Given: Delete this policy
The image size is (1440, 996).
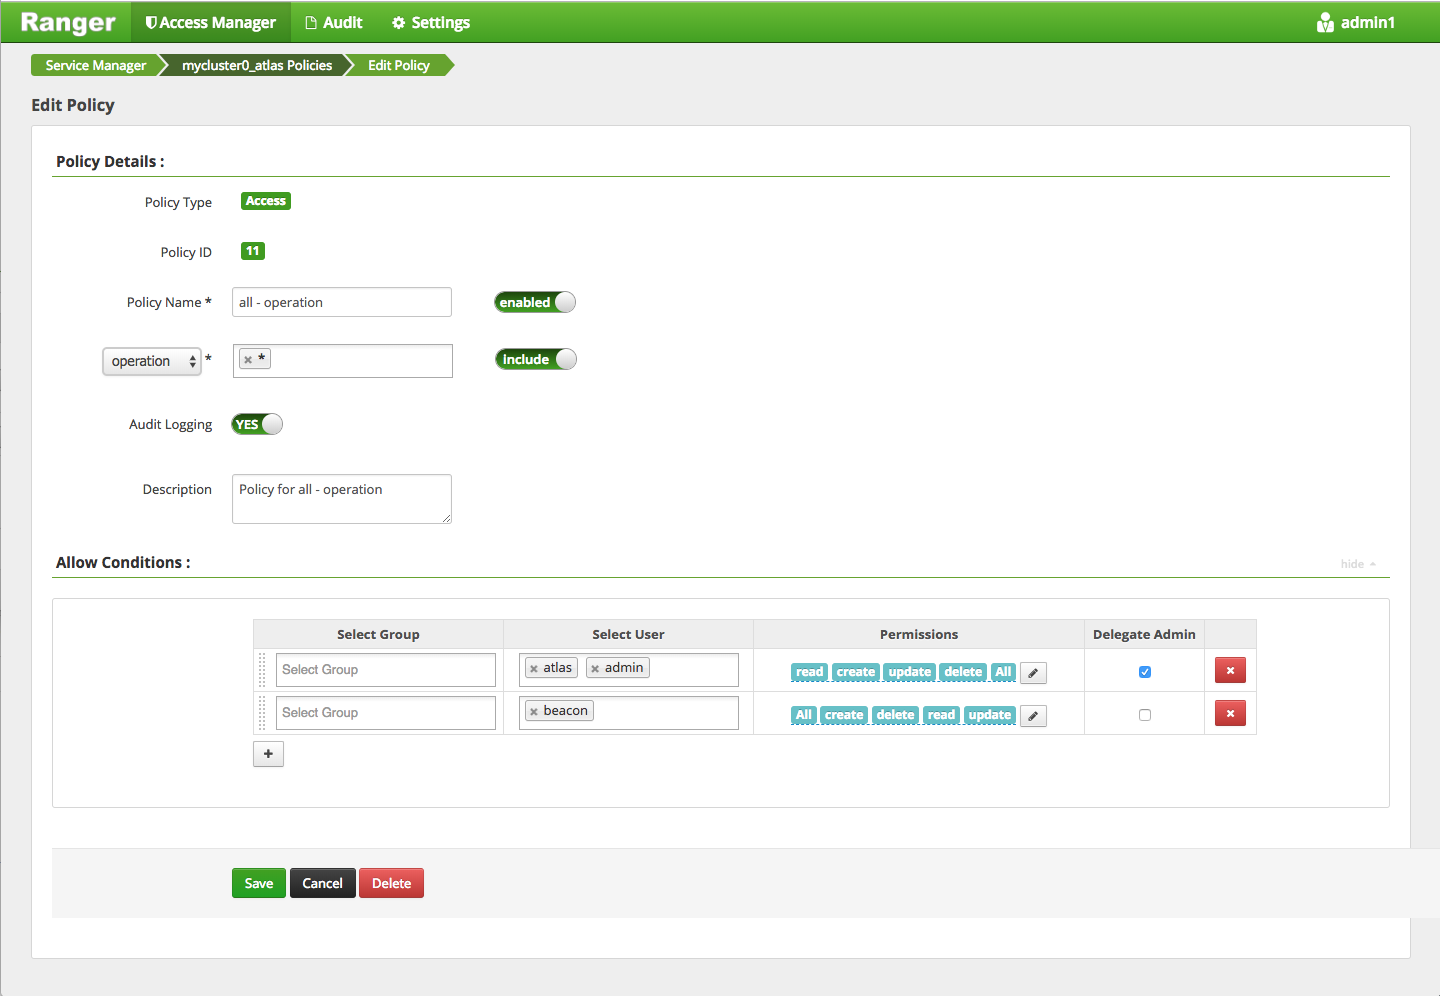Looking at the screenshot, I should tap(392, 883).
